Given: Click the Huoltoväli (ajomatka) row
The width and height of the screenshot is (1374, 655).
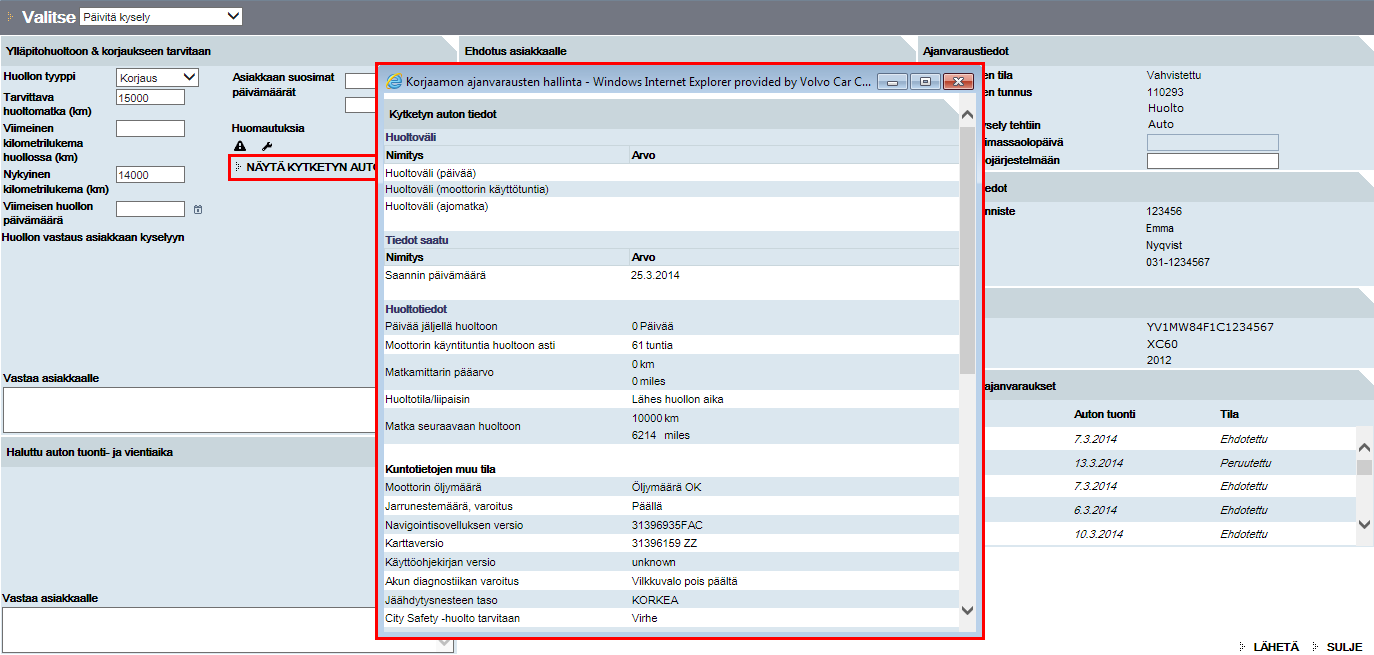Looking at the screenshot, I should coord(671,206).
